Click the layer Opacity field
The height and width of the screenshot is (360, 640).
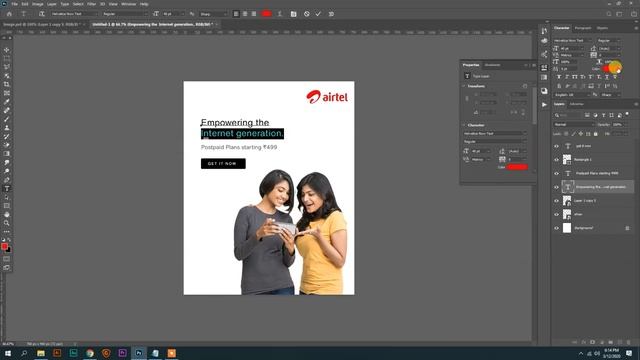click(x=618, y=124)
